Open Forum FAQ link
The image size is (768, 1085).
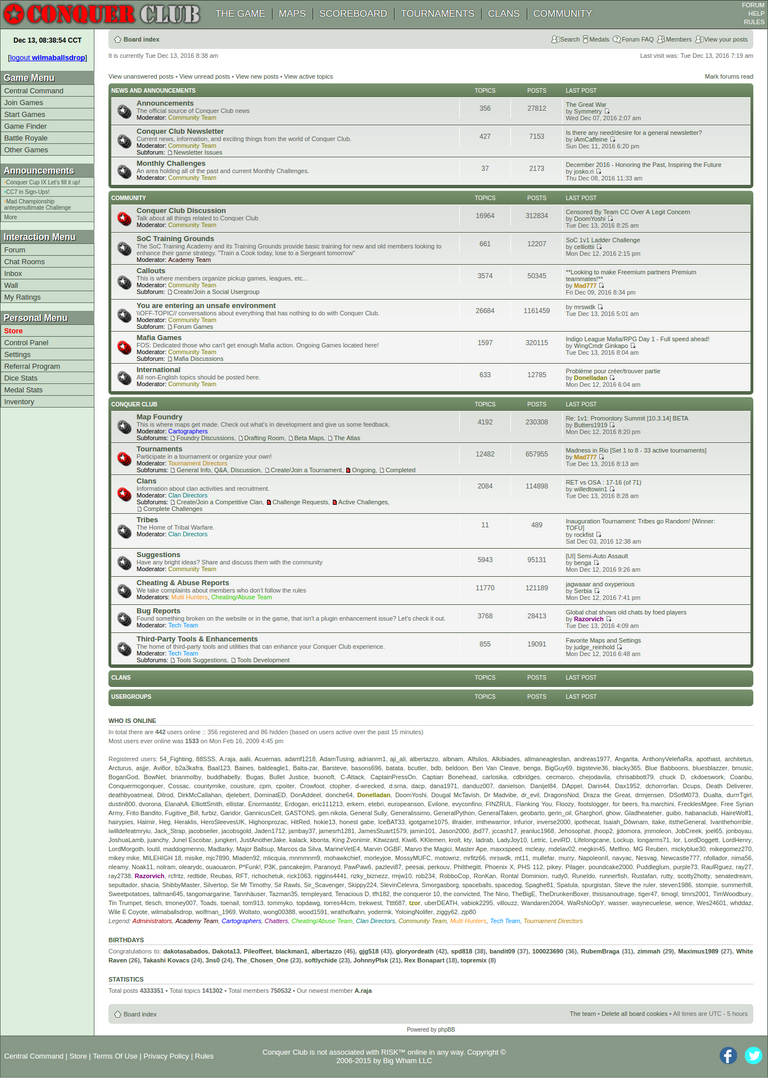tap(633, 39)
